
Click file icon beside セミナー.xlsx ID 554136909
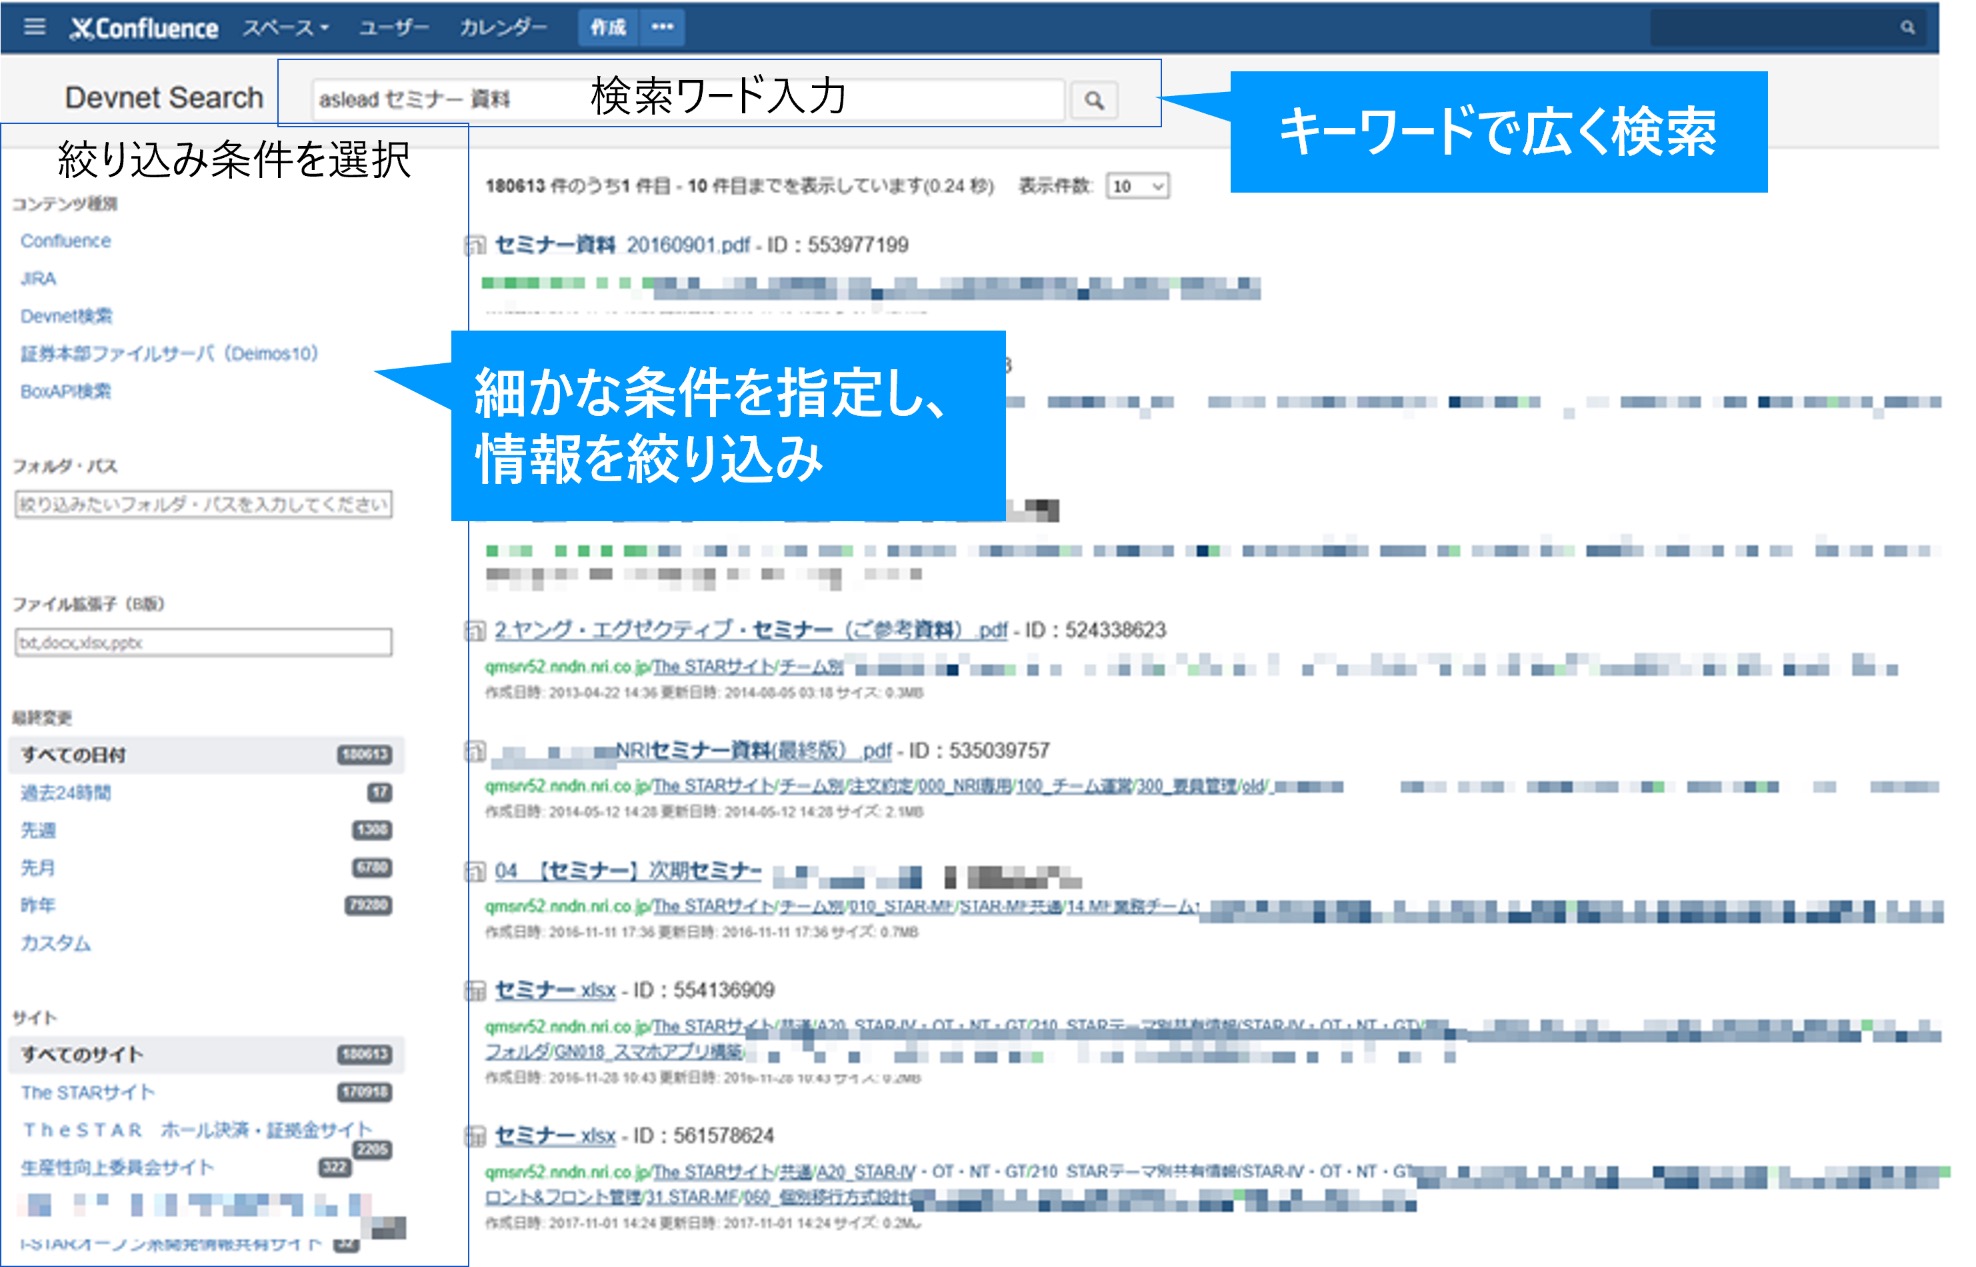pyautogui.click(x=475, y=991)
